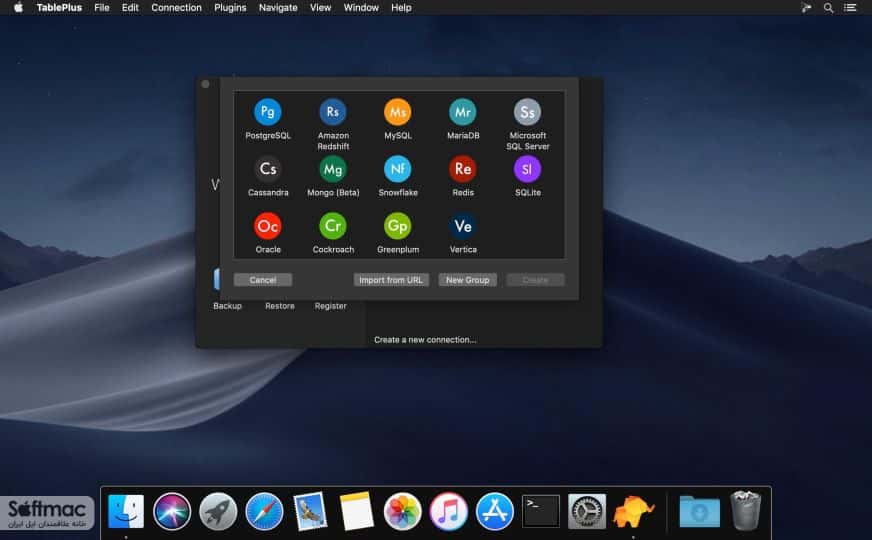Open Finder from the Dock
This screenshot has height=540, width=872.
tap(126, 511)
